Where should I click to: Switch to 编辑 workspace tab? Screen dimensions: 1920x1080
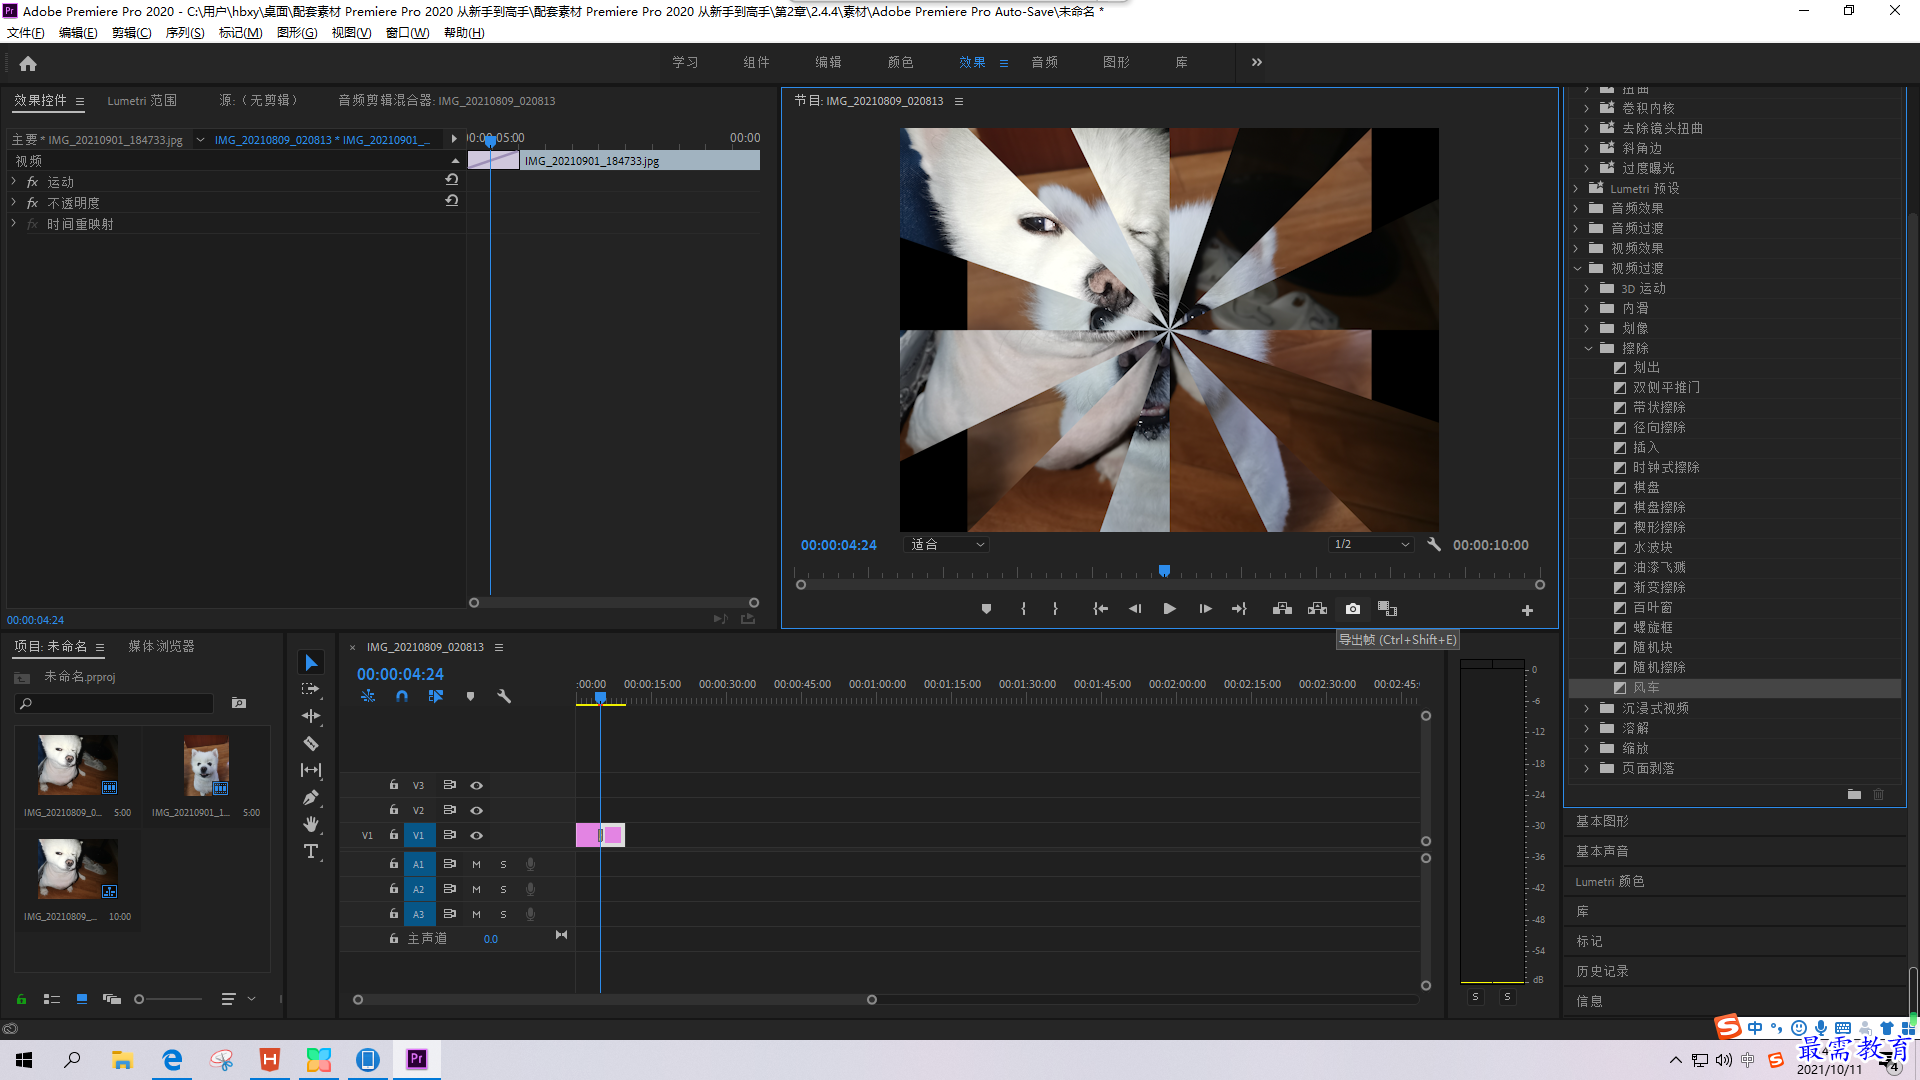point(828,62)
